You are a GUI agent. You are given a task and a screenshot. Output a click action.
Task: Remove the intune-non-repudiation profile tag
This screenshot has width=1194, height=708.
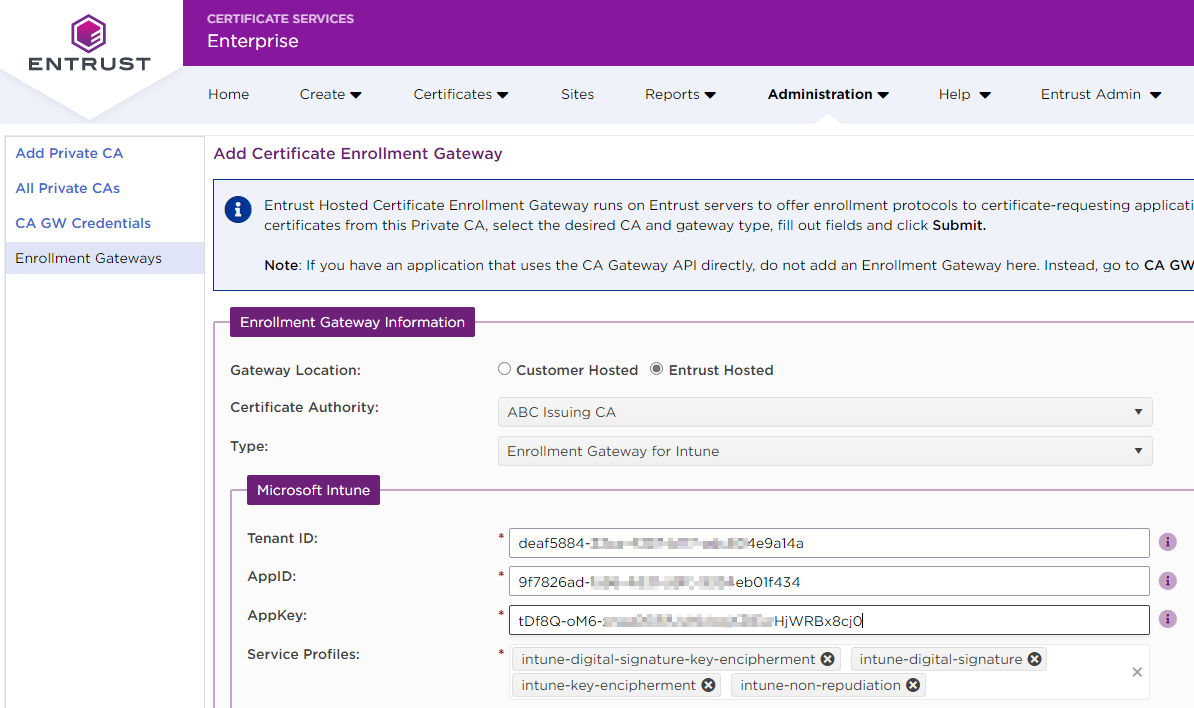pos(913,685)
